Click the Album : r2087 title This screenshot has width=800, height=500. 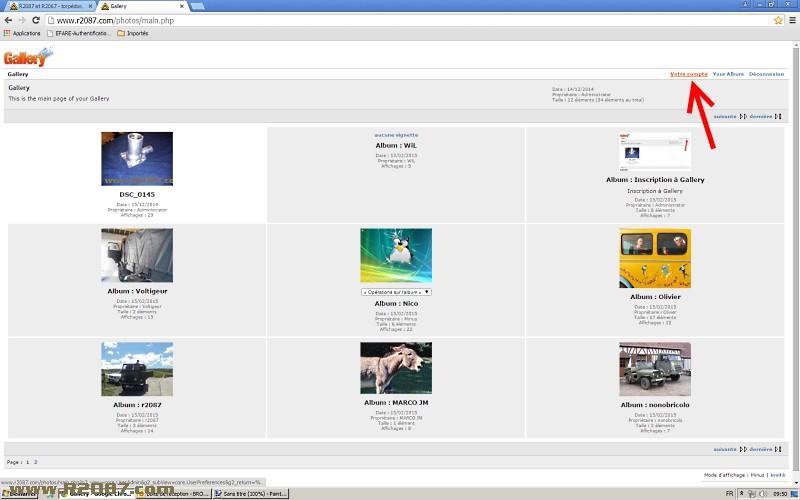coord(137,405)
